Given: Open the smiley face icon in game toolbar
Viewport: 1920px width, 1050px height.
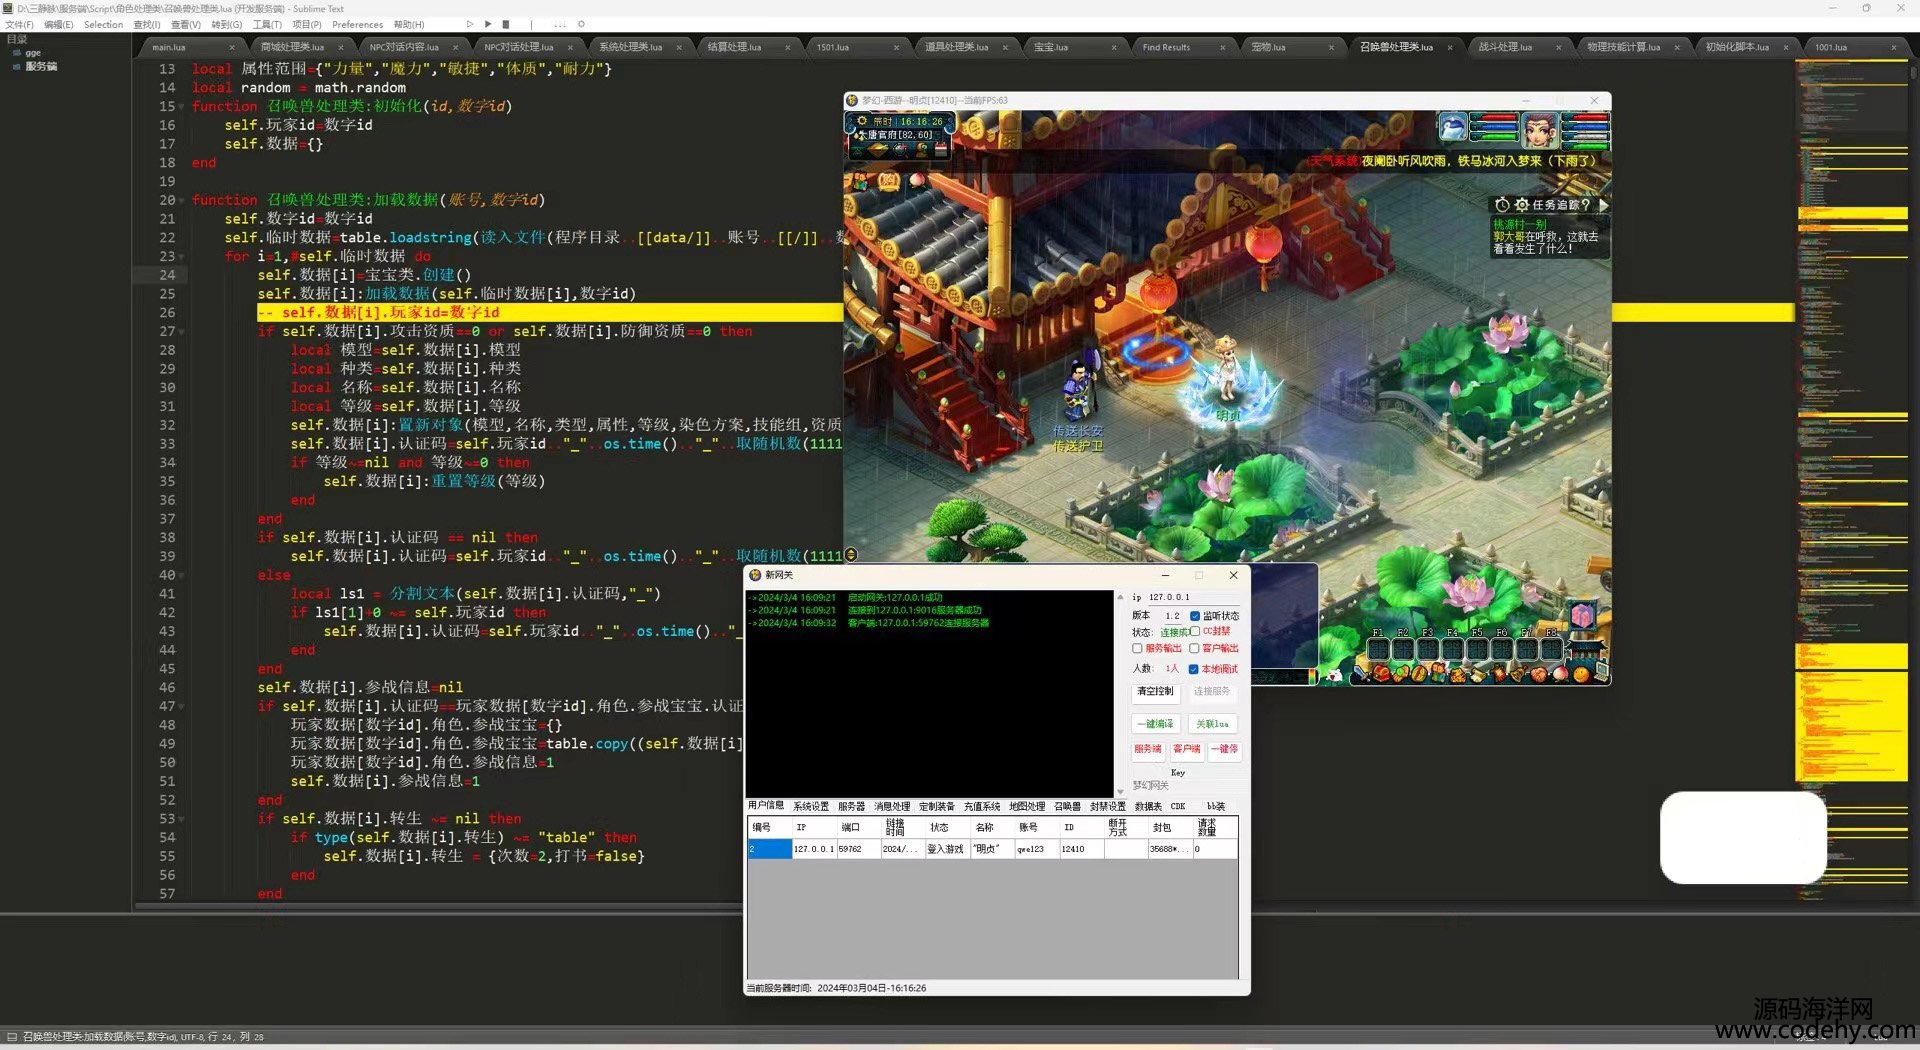Looking at the screenshot, I should (x=1581, y=675).
